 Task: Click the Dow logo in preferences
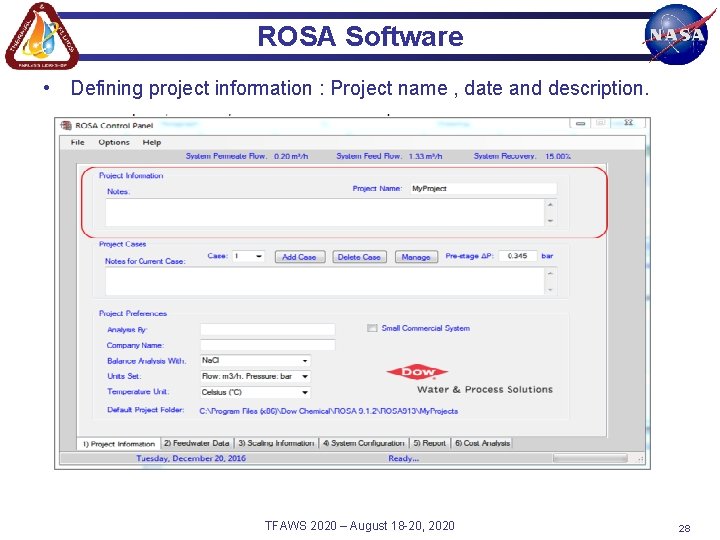417,371
